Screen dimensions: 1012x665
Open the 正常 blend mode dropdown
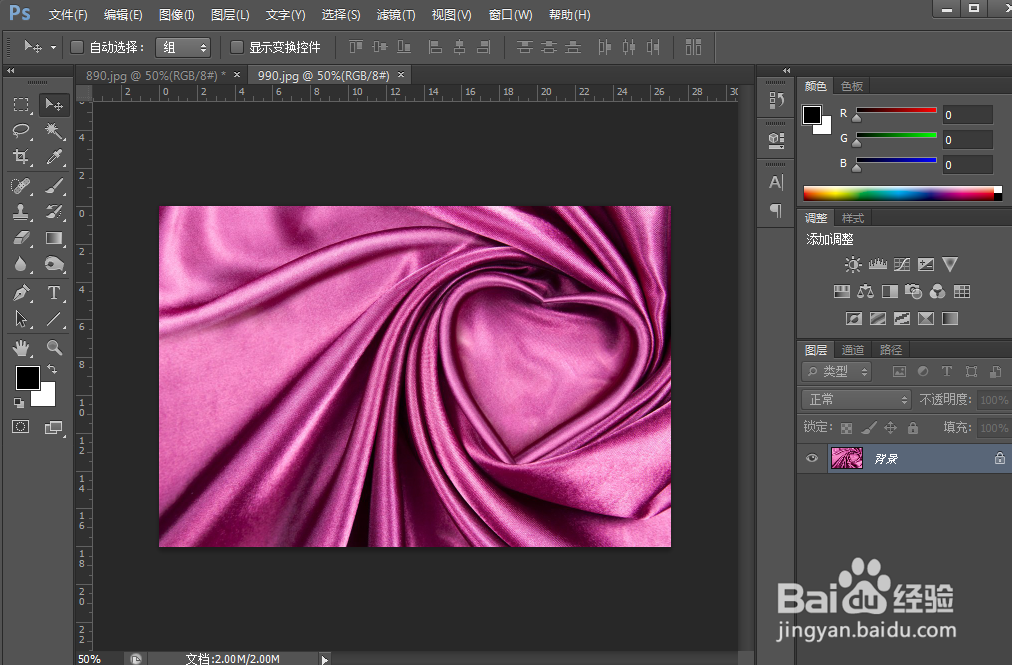point(856,400)
